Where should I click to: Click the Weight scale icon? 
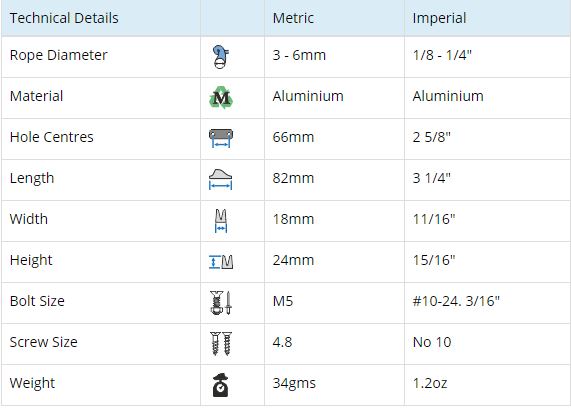click(x=220, y=385)
